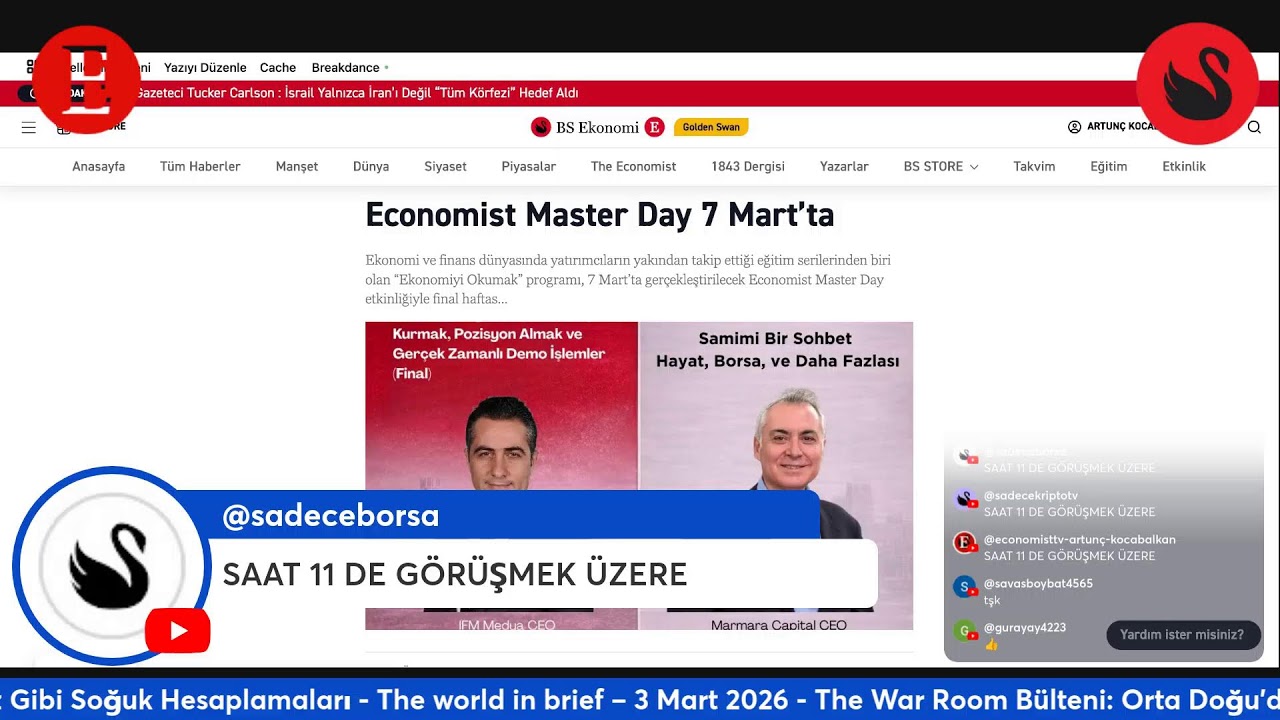Click the large red swan overlay logo
Viewport: 1280px width, 720px height.
coord(1197,84)
